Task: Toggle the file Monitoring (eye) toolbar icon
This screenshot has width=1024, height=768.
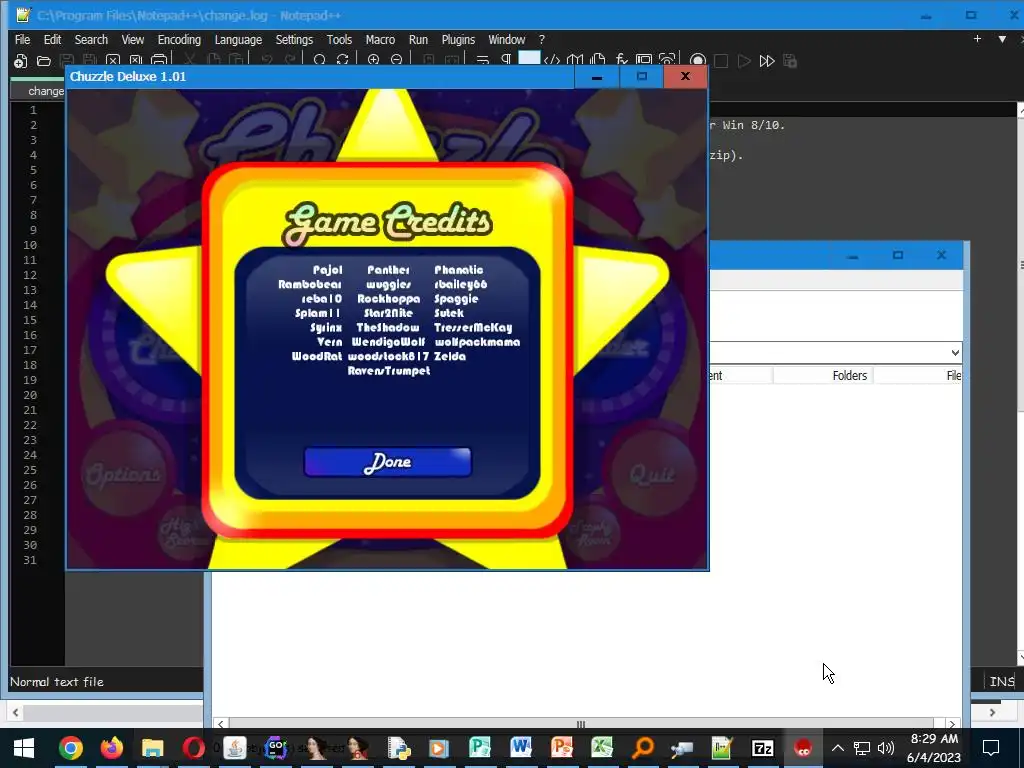Action: pos(667,61)
